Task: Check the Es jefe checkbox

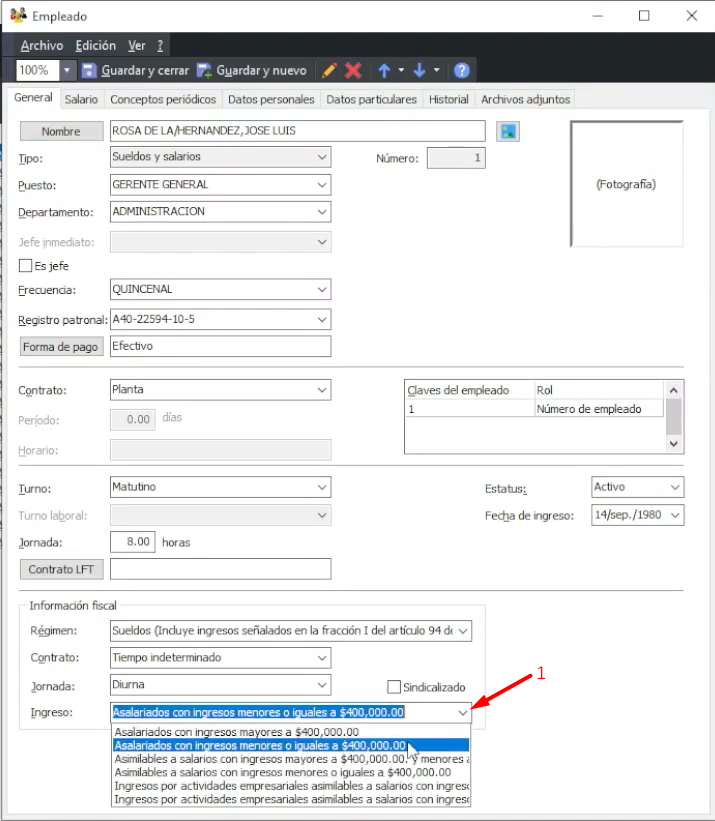Action: point(27,266)
